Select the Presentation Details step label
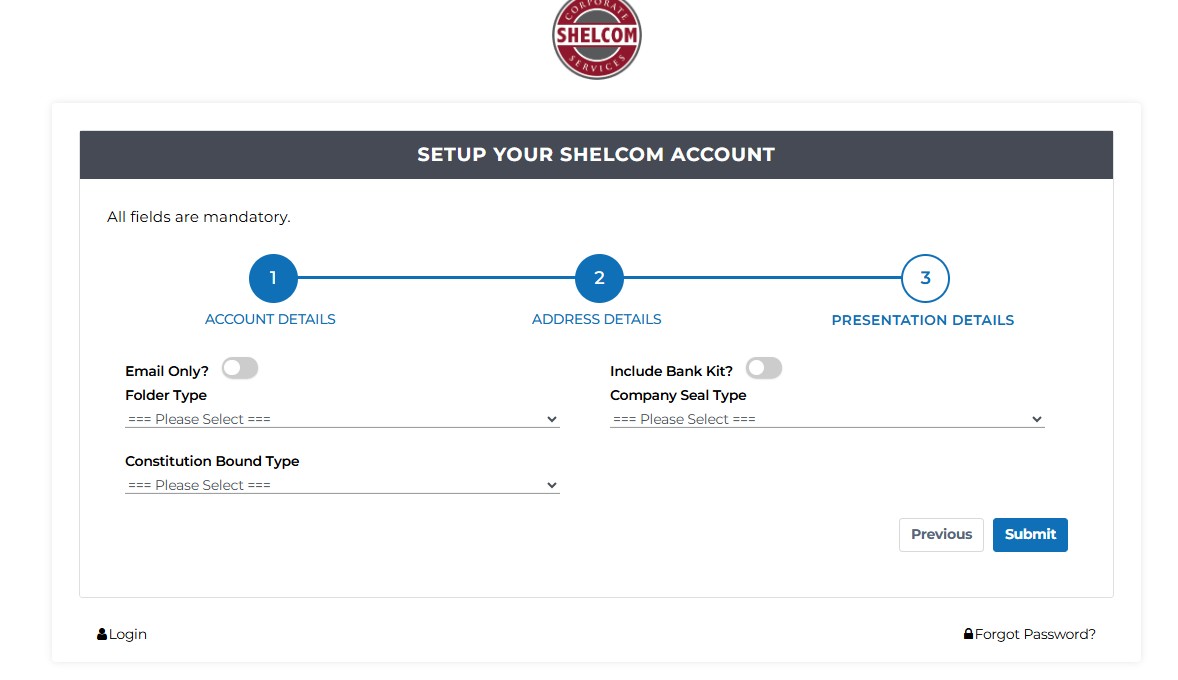The height and width of the screenshot is (680, 1178). click(x=923, y=320)
